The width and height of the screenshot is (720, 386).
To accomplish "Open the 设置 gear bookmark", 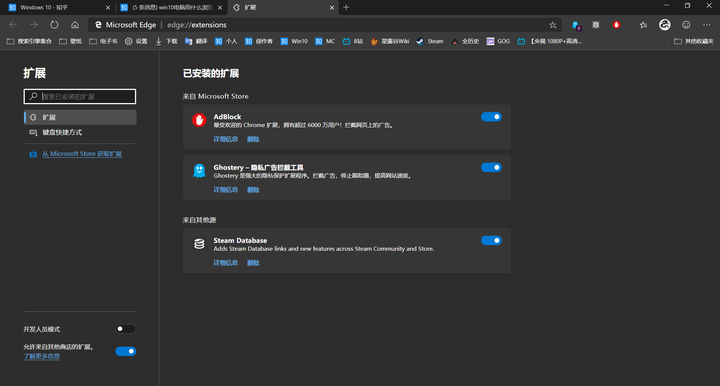I will point(136,41).
